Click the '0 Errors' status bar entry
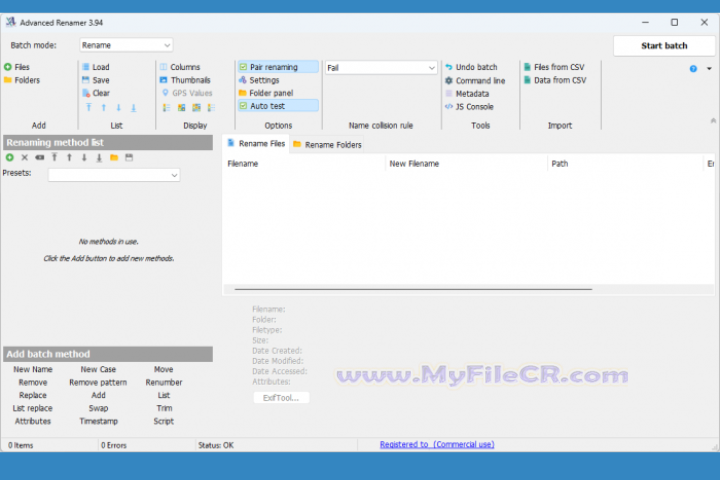The image size is (720, 480). point(114,445)
